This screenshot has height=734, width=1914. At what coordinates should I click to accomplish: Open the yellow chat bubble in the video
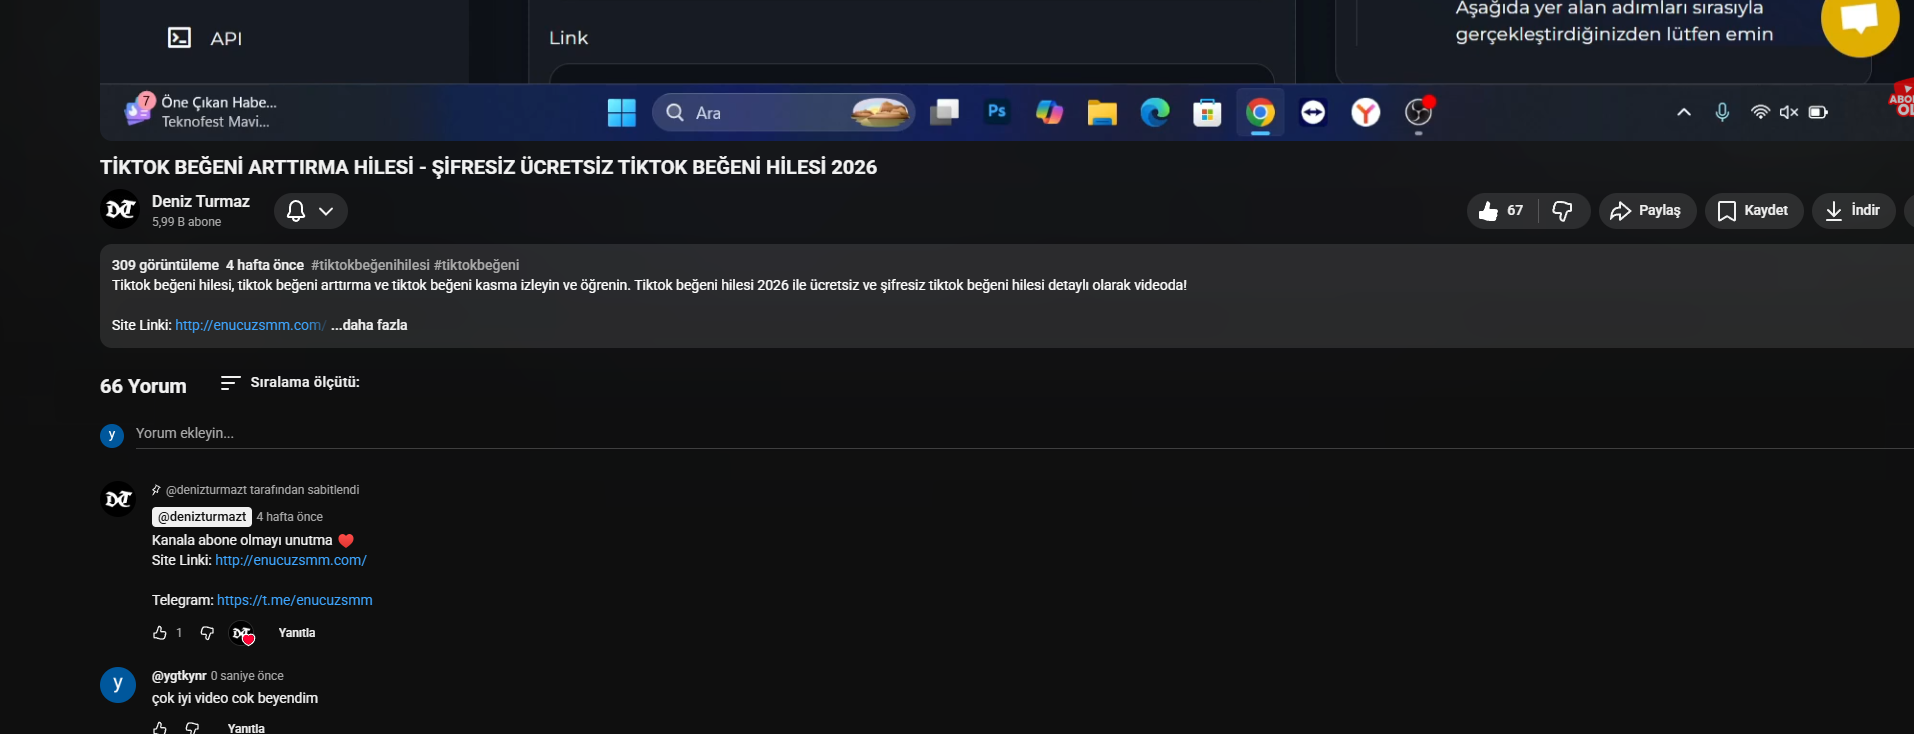[x=1860, y=20]
